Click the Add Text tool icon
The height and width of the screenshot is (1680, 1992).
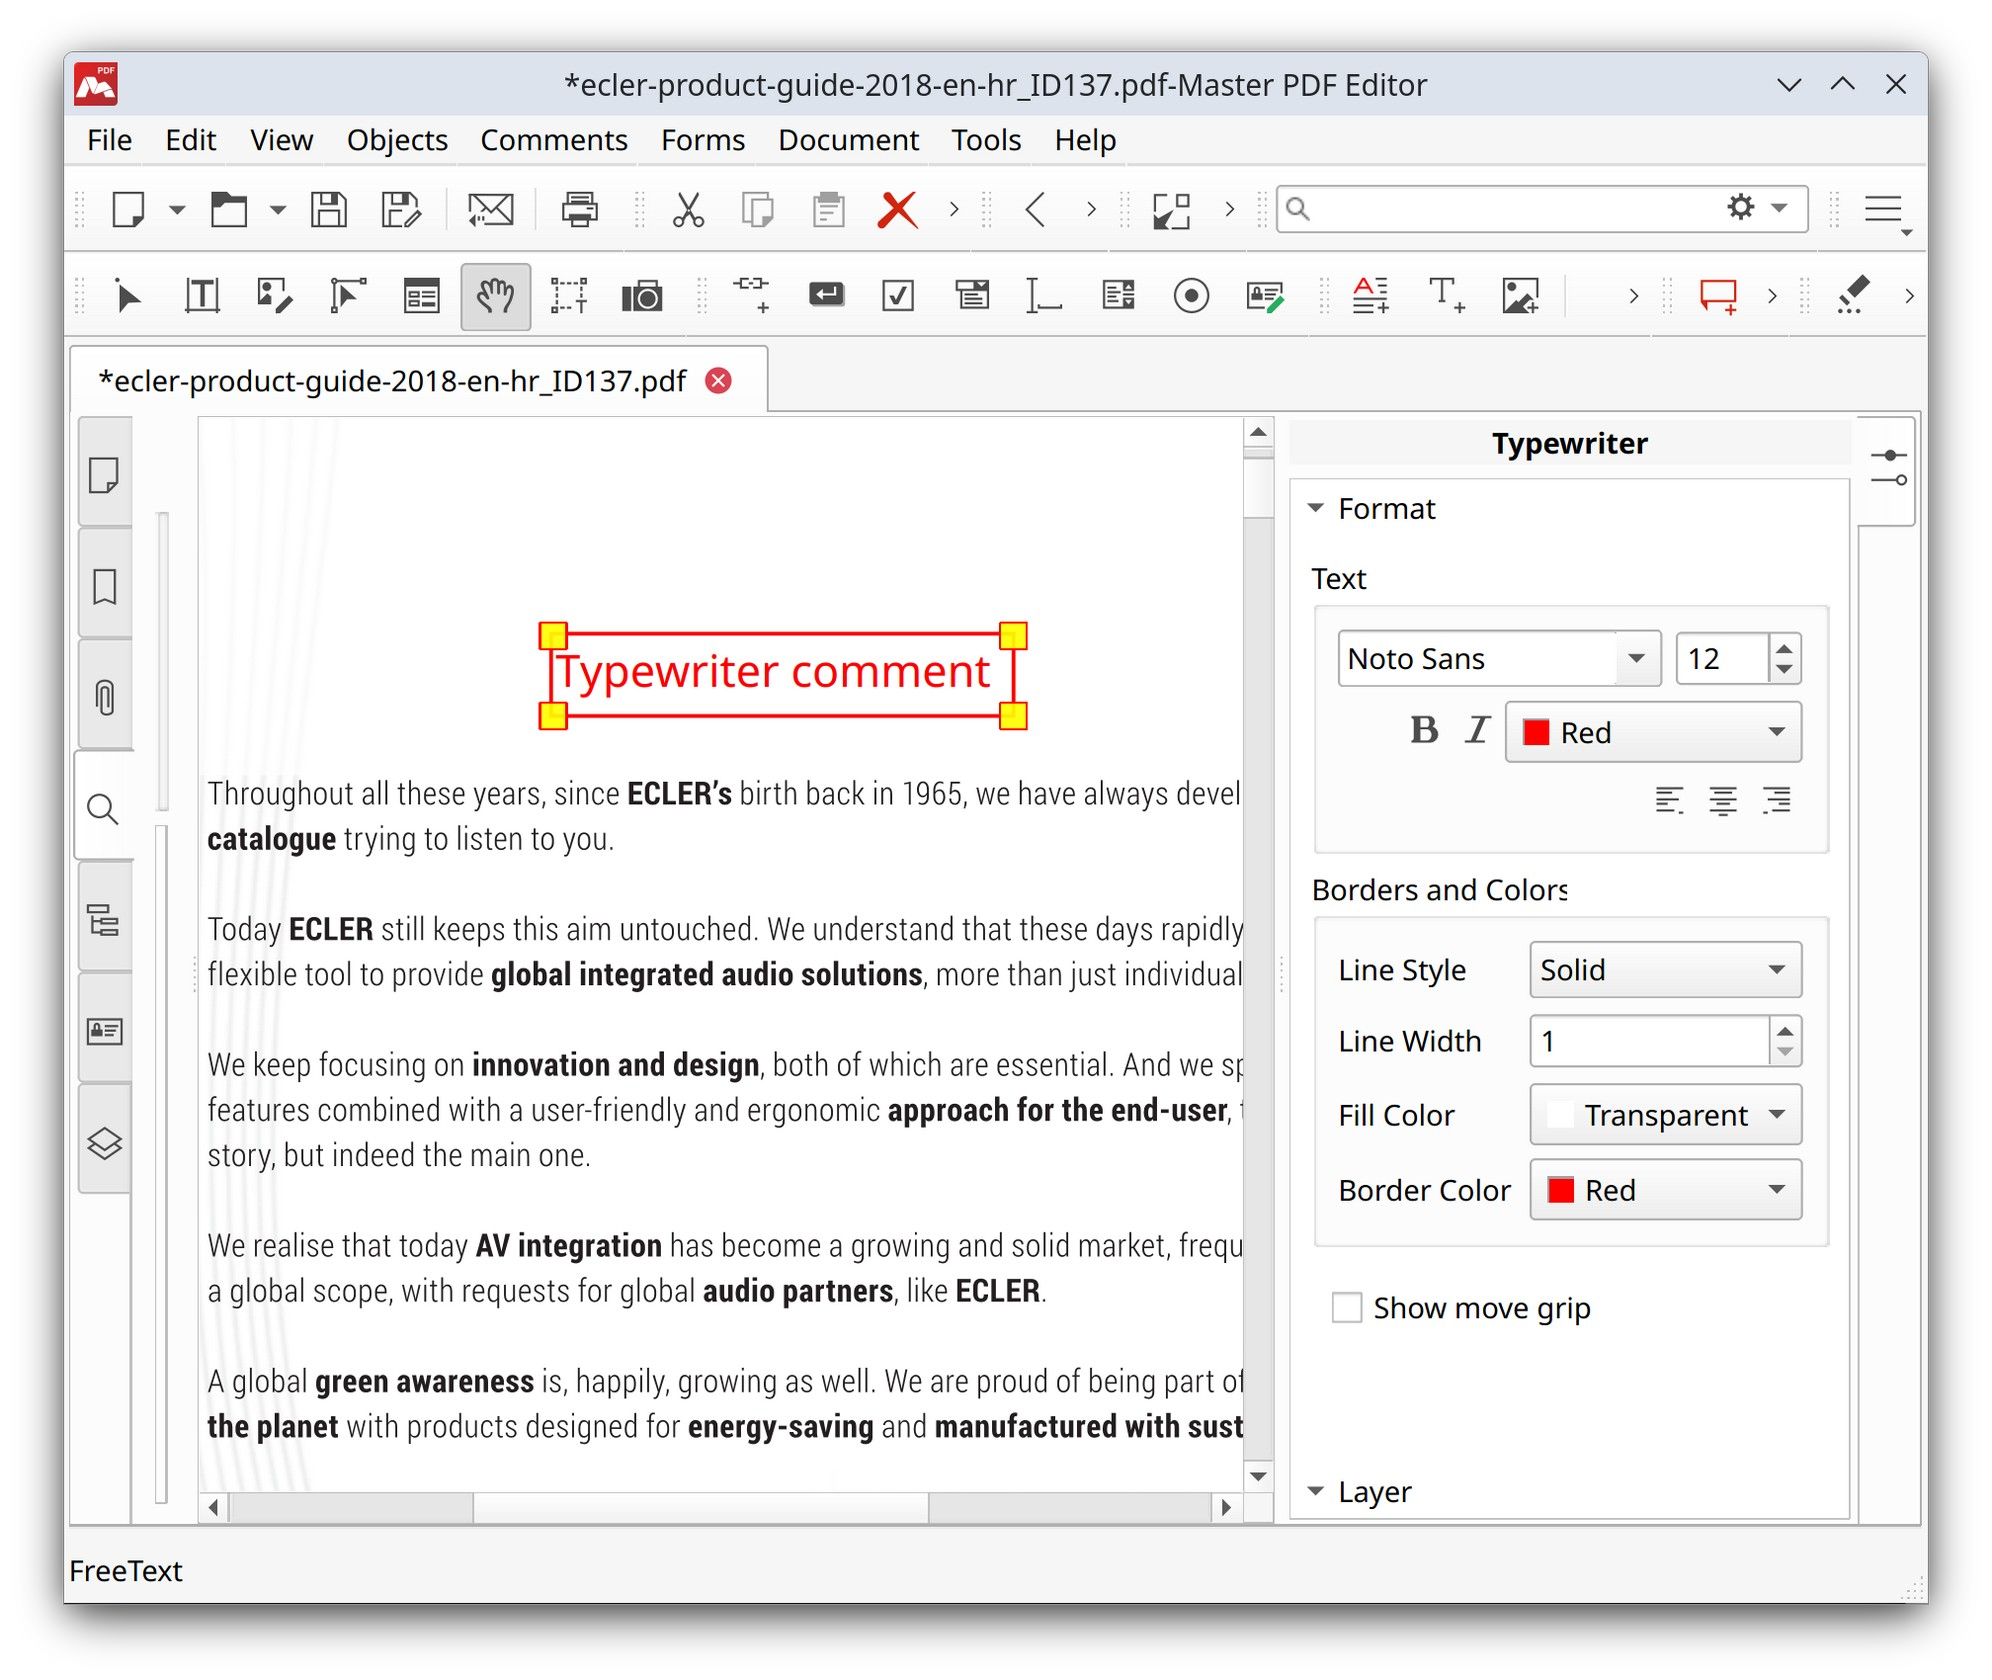(x=1446, y=296)
